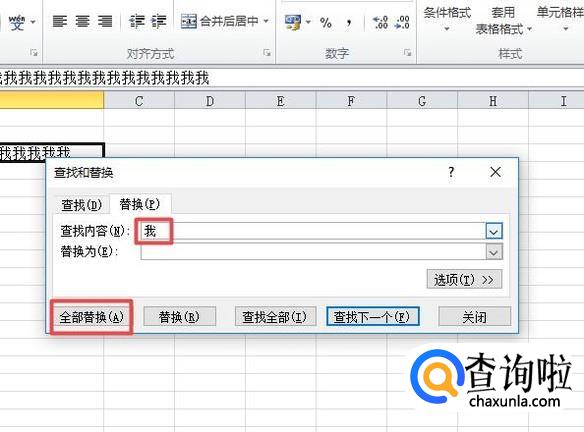This screenshot has width=584, height=432.
Task: Click the decrease decimal icon
Action: pyautogui.click(x=403, y=22)
